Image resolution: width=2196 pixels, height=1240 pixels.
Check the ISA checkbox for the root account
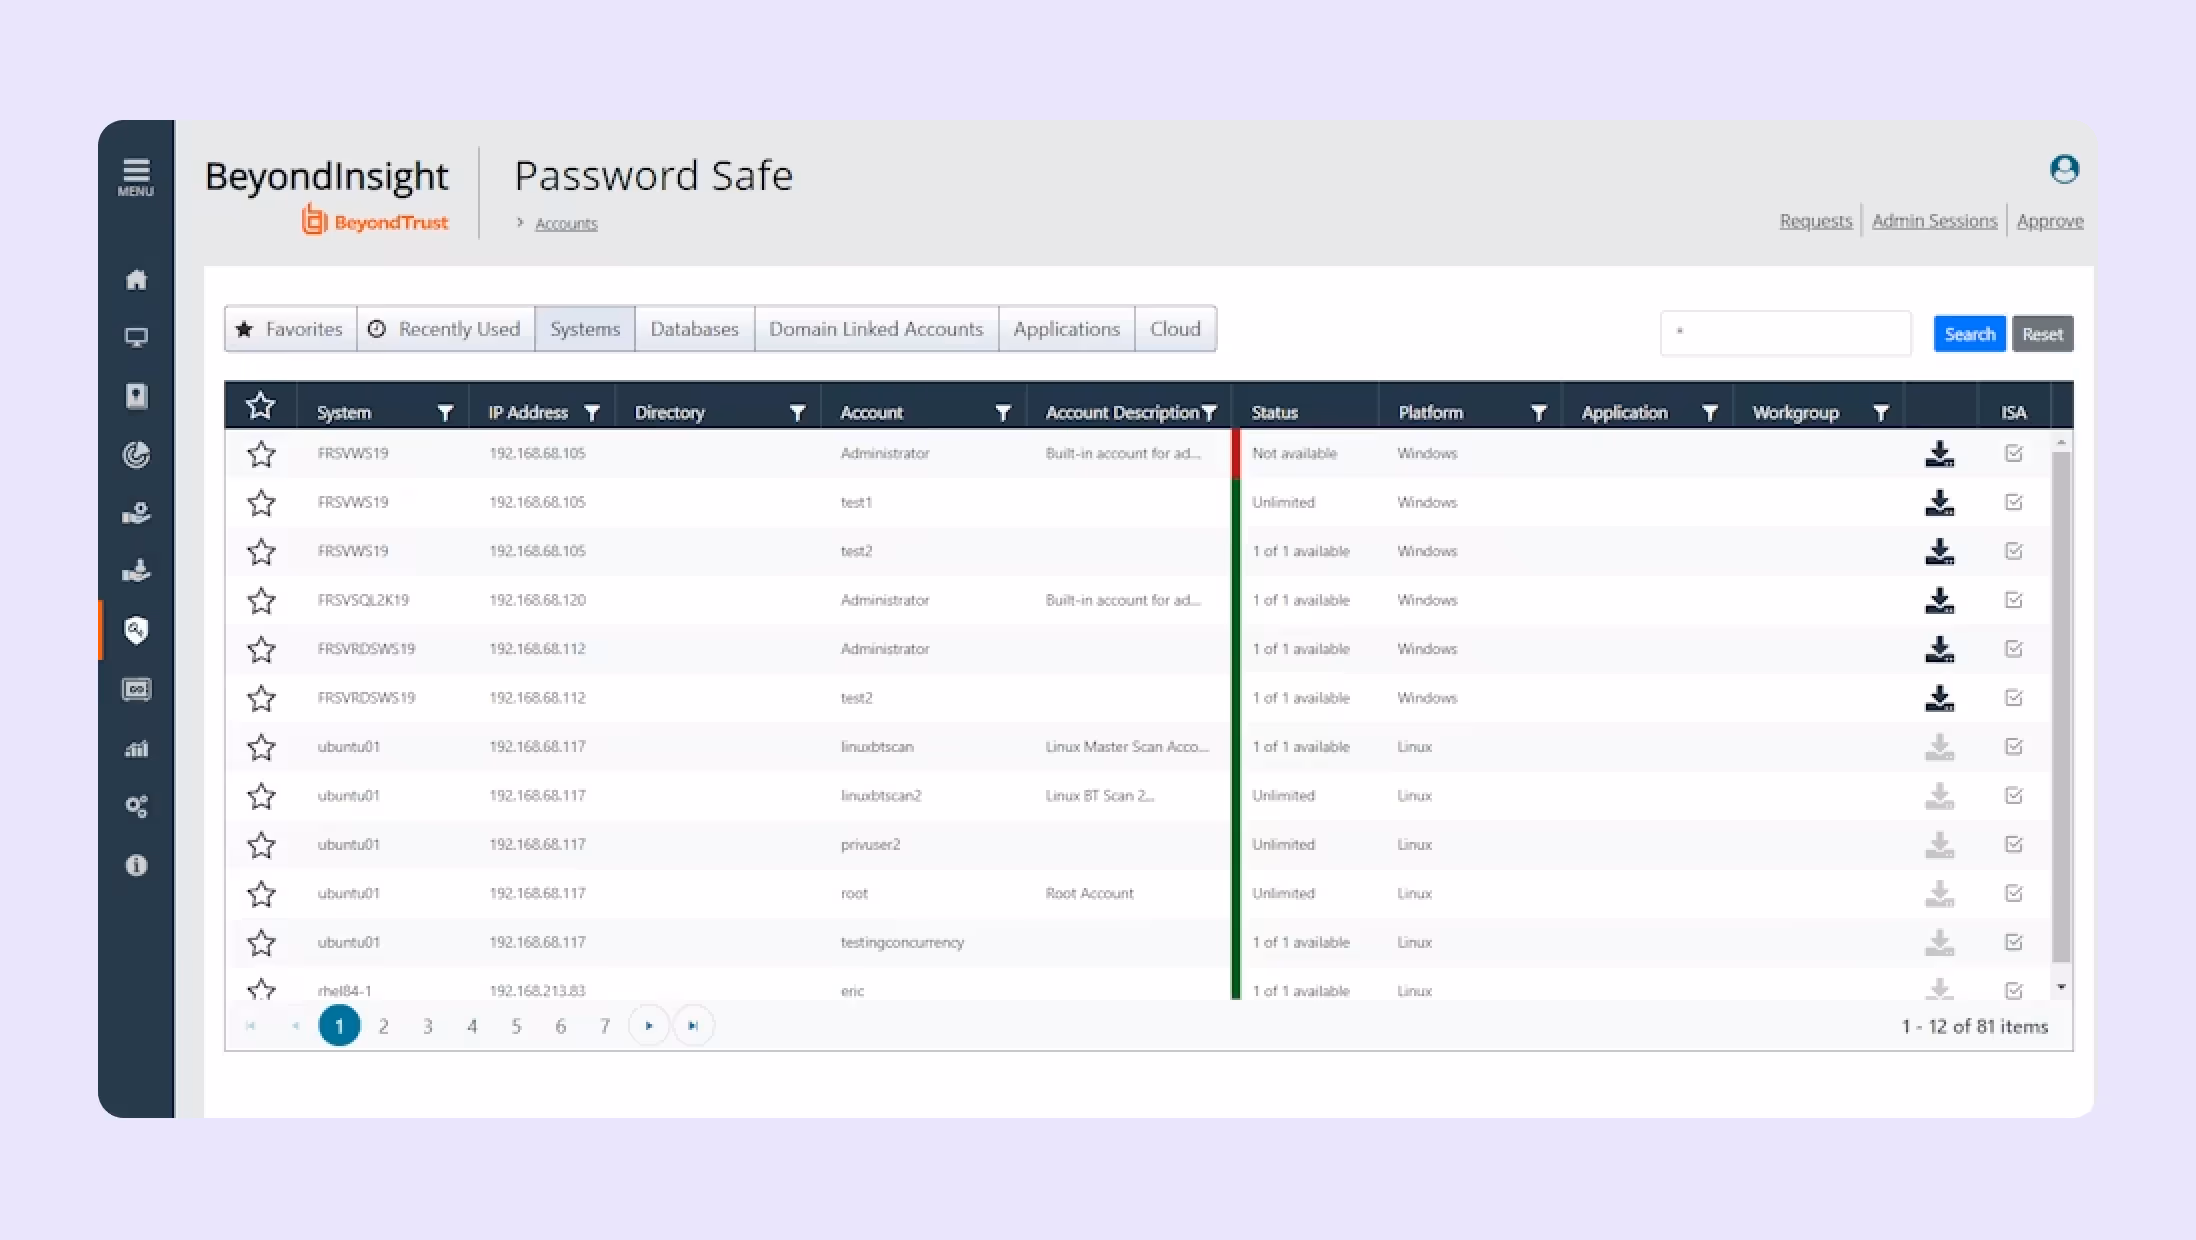click(x=2013, y=893)
